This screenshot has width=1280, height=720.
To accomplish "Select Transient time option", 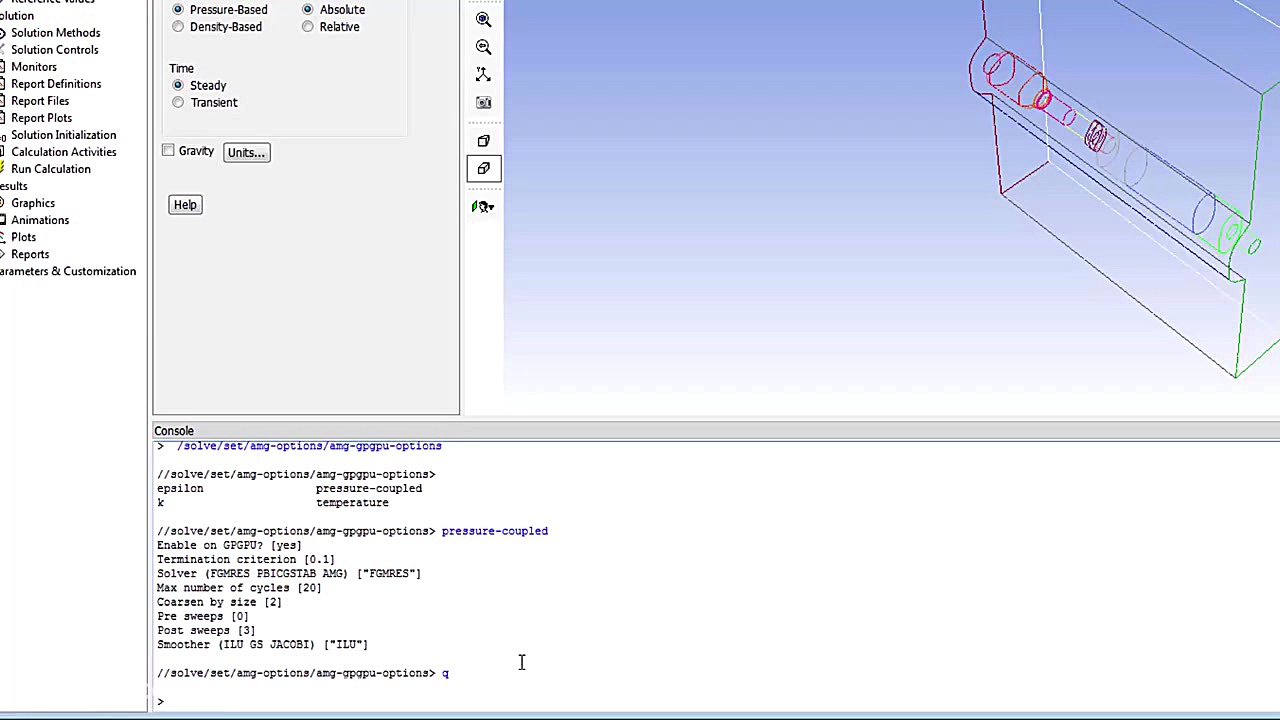I will tap(178, 103).
